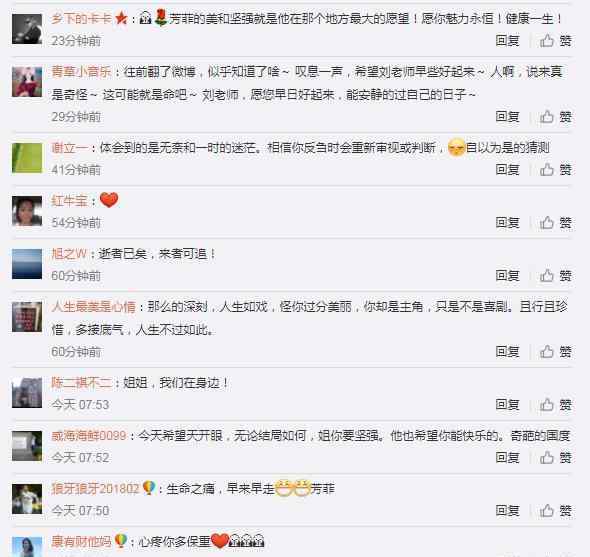The image size is (590, 557).
Task: Open 红牛宝's user profile link
Action: click(70, 201)
